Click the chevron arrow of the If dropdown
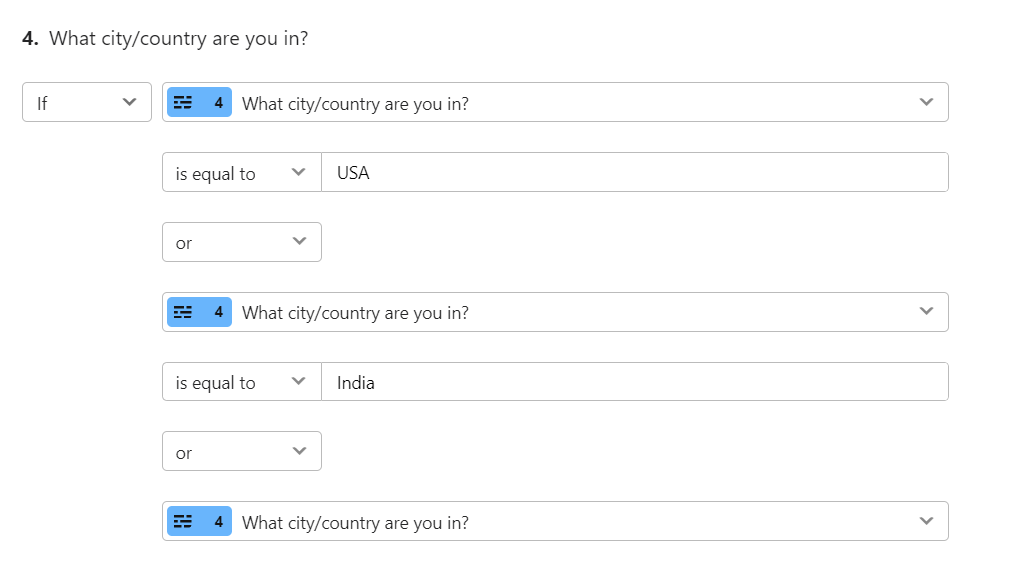 130,102
